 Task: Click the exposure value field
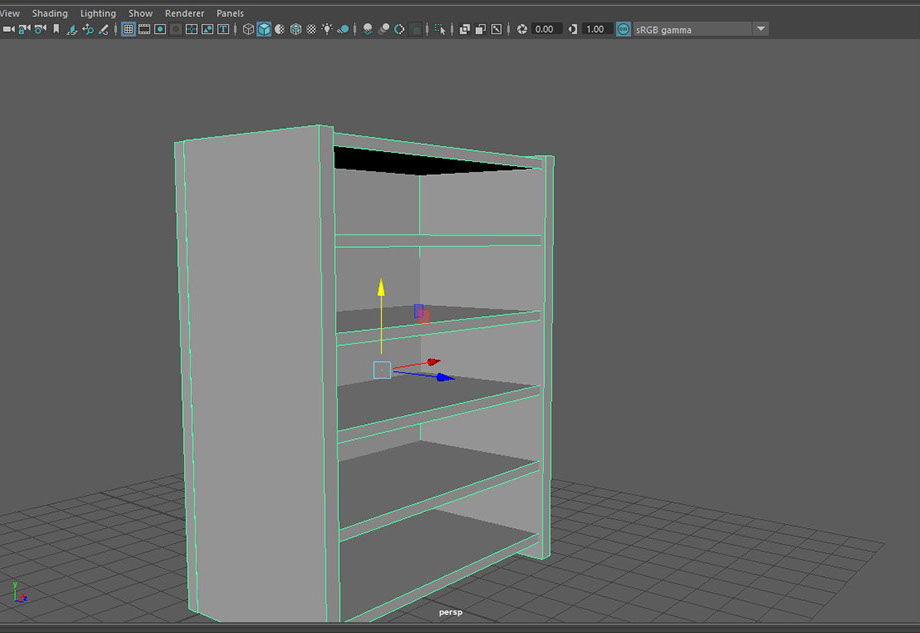(545, 29)
